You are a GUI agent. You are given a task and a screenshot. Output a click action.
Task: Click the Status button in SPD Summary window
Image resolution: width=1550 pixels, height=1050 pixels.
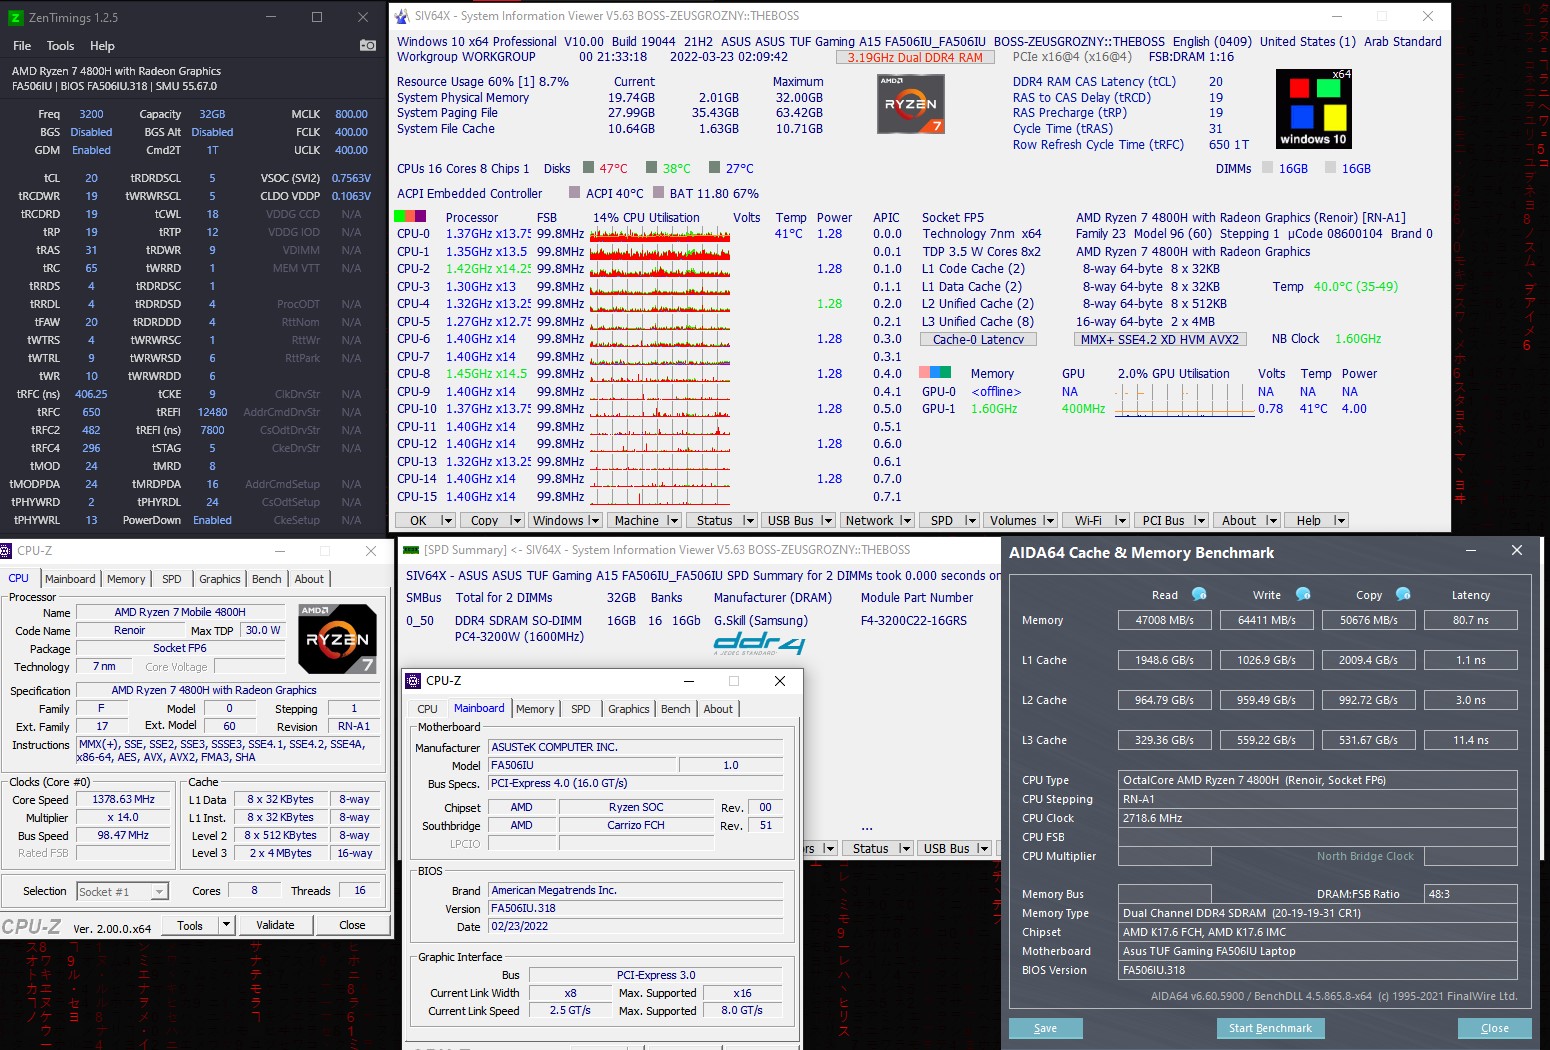[870, 848]
